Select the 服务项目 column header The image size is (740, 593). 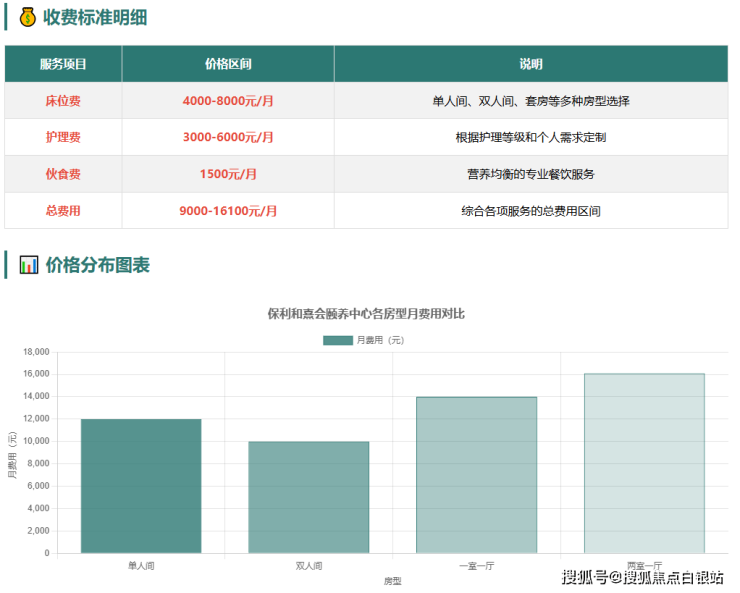point(63,64)
